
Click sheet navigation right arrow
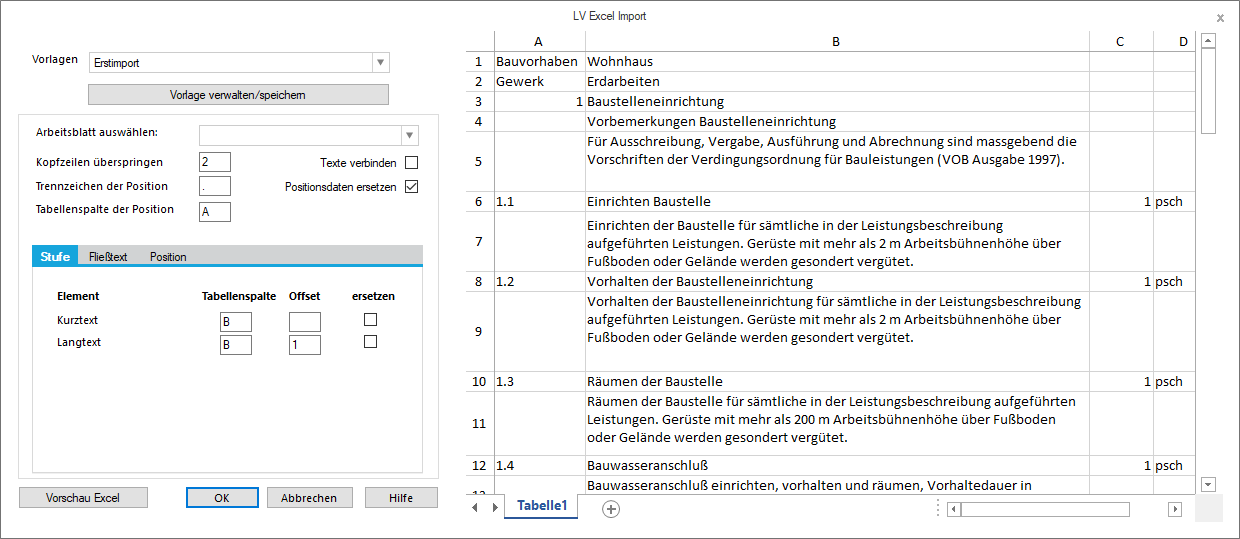coord(494,508)
